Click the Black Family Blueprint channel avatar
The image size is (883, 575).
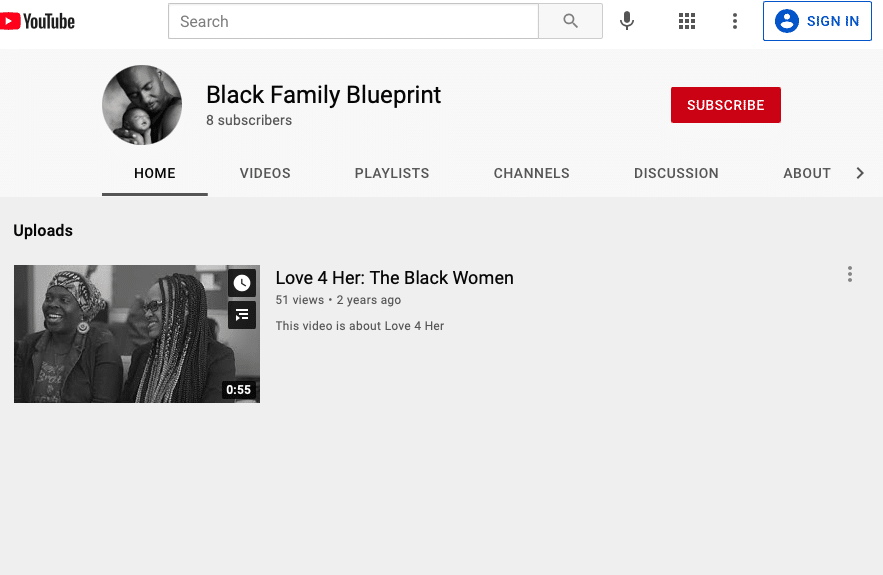click(142, 105)
